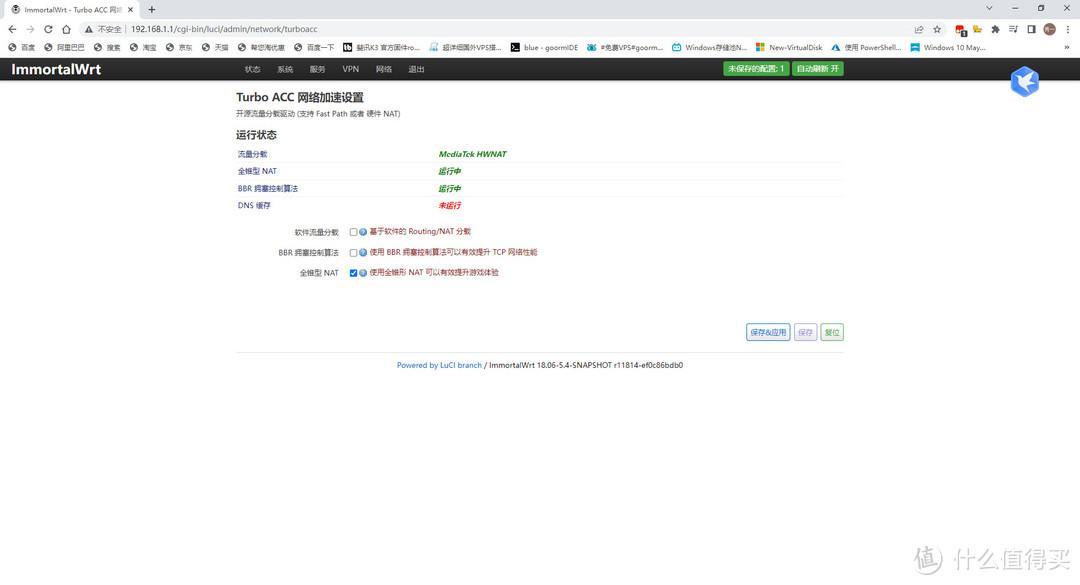Open the Windows存储池 bookmark
The height and width of the screenshot is (585, 1080).
pos(709,48)
